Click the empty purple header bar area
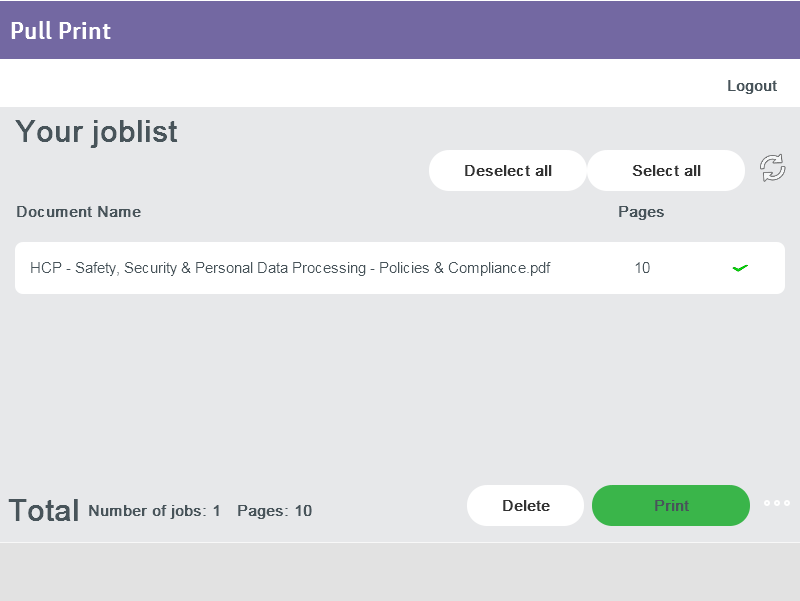Screen dimensions: 800x601 (450, 31)
